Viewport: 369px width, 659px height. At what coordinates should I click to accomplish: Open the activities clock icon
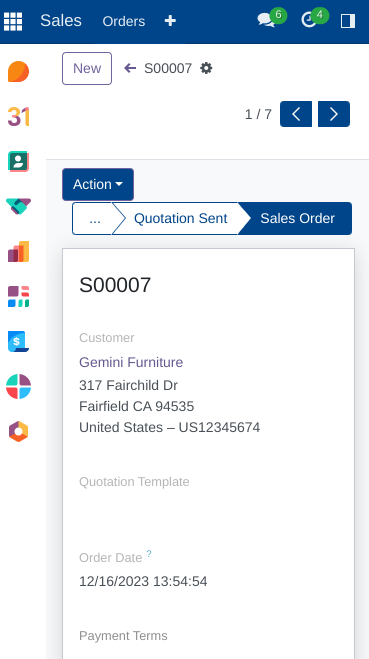pyautogui.click(x=309, y=20)
